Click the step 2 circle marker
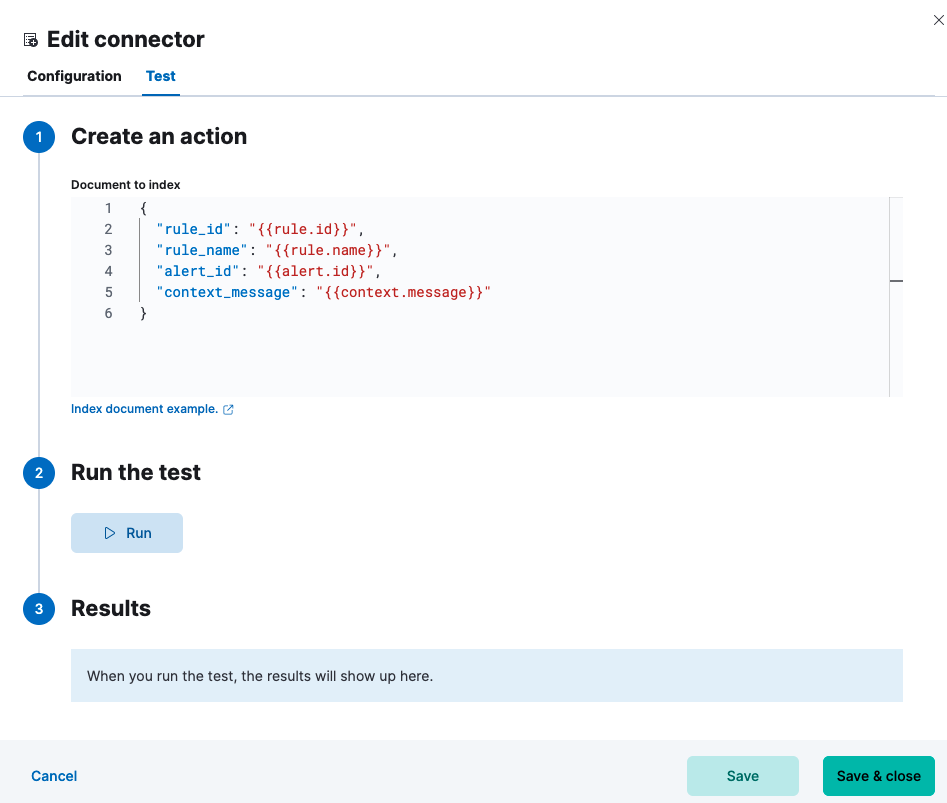 39,473
